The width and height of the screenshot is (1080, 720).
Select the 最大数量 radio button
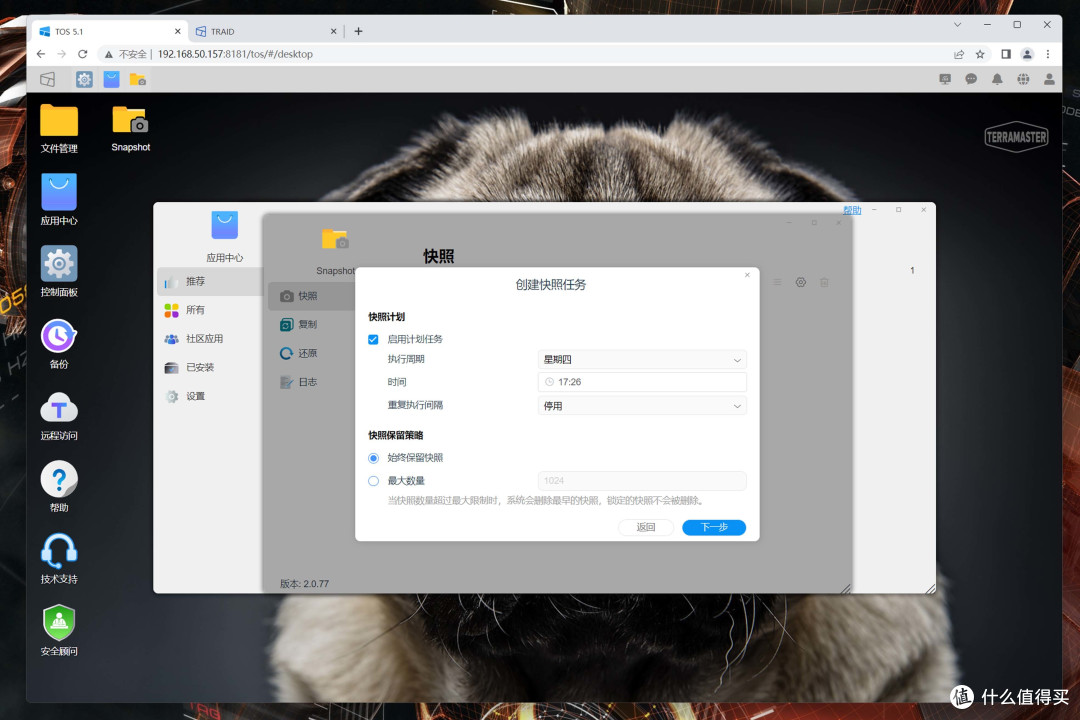[x=373, y=481]
